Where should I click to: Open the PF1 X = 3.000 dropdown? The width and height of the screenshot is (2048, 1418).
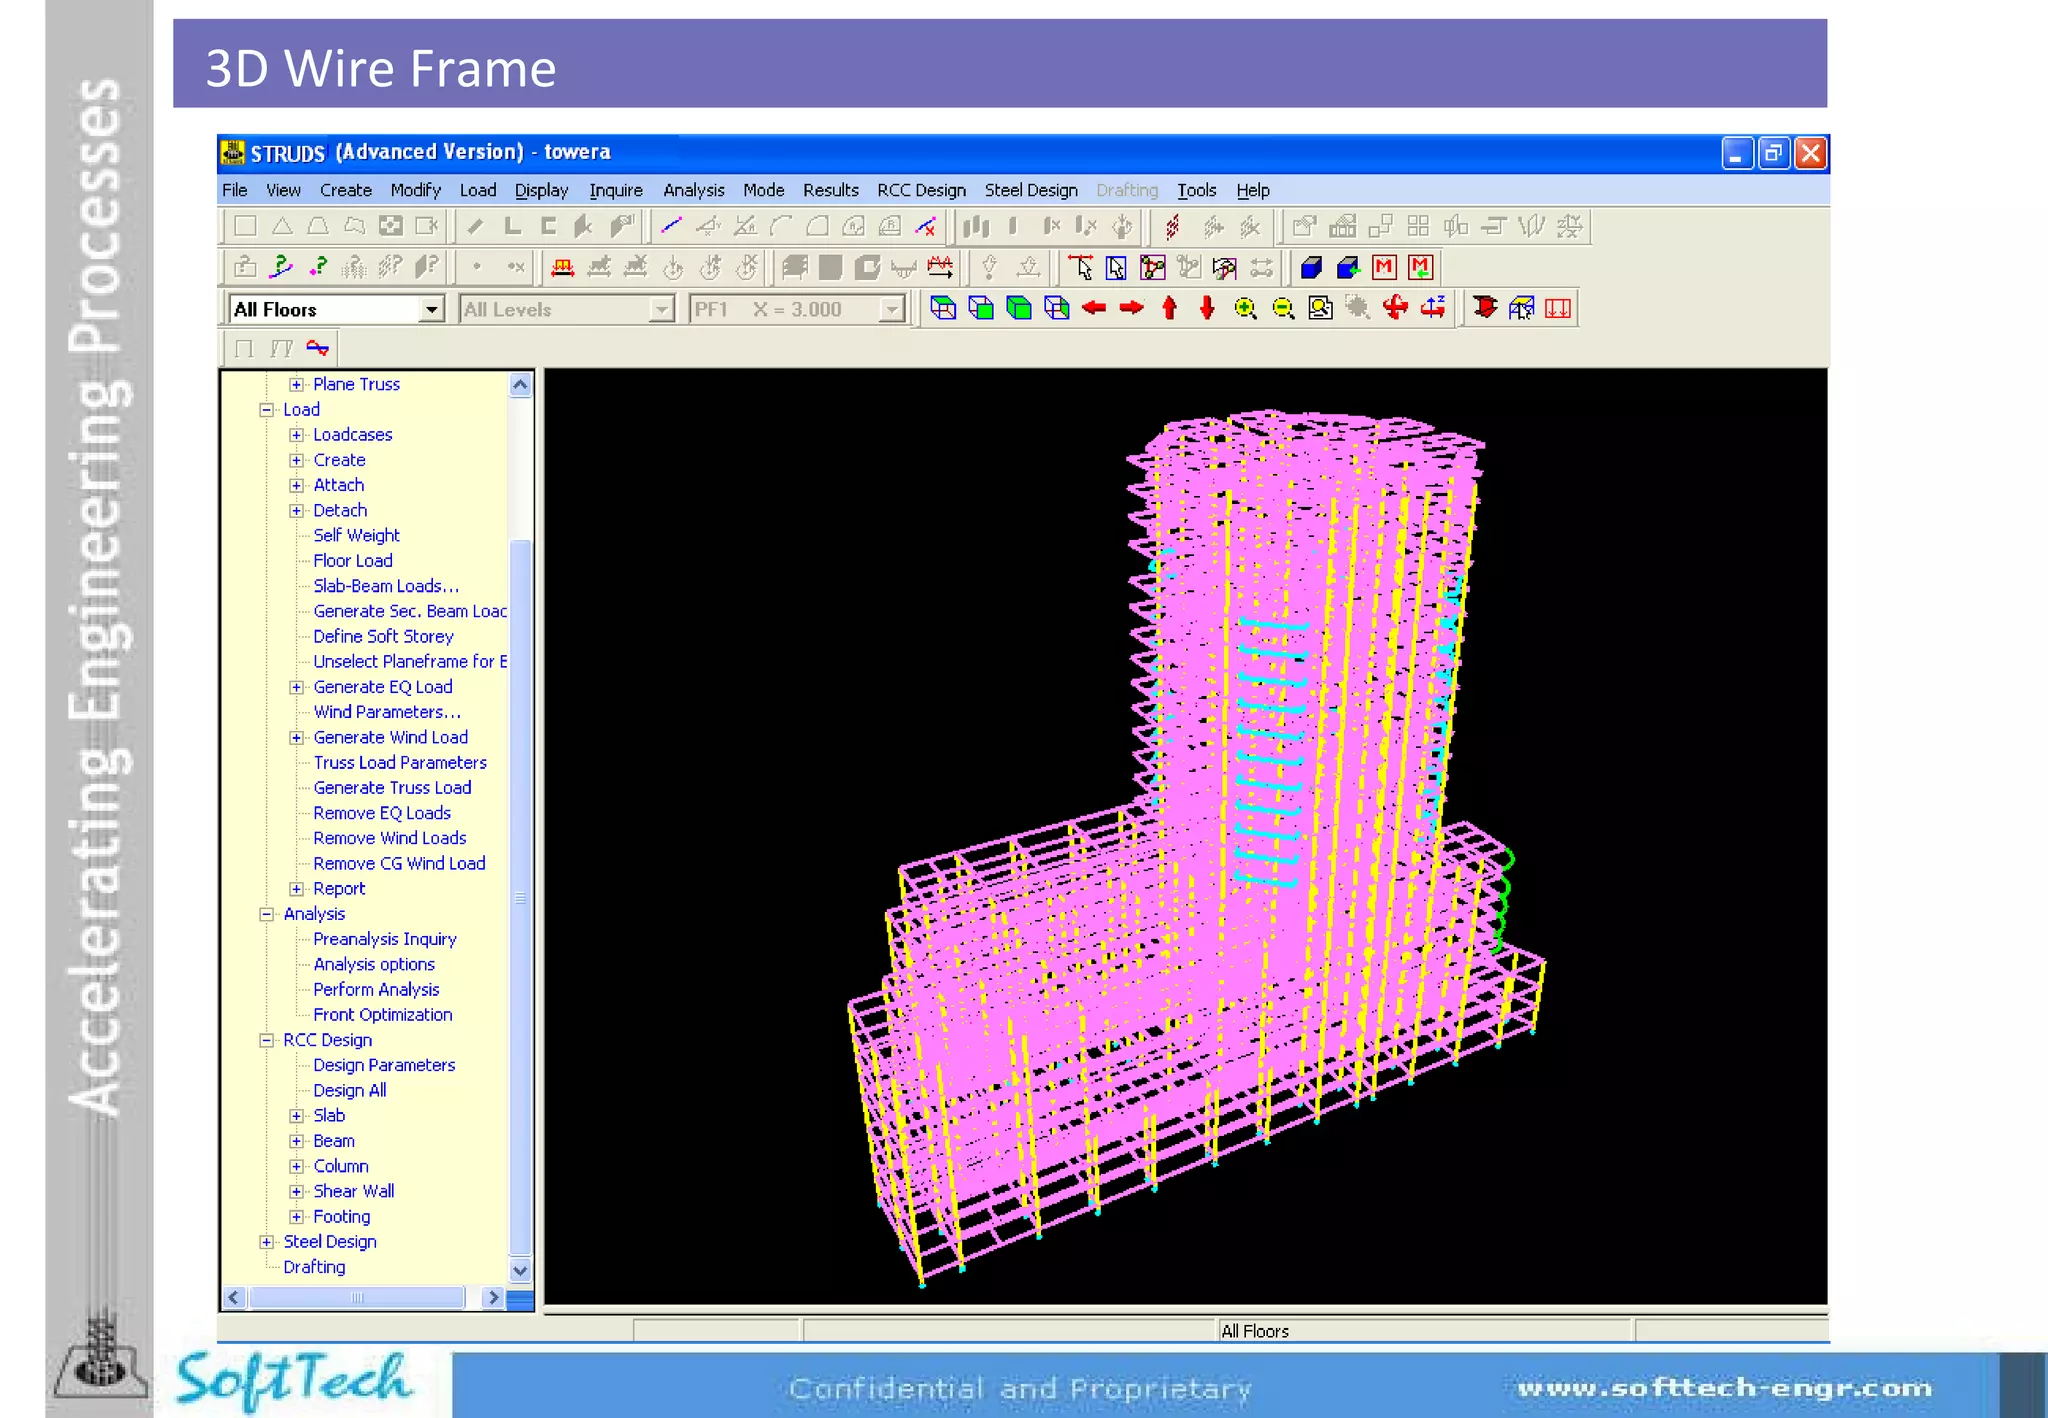[x=891, y=309]
